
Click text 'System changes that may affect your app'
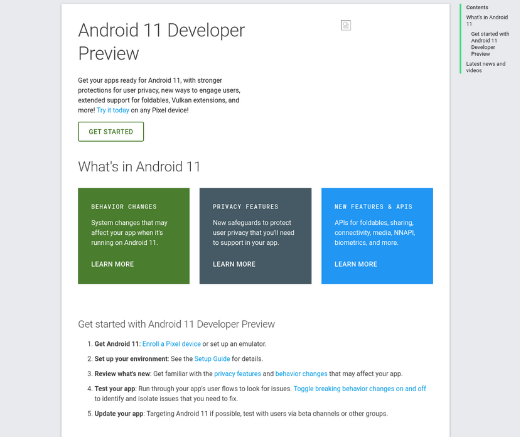pos(129,228)
